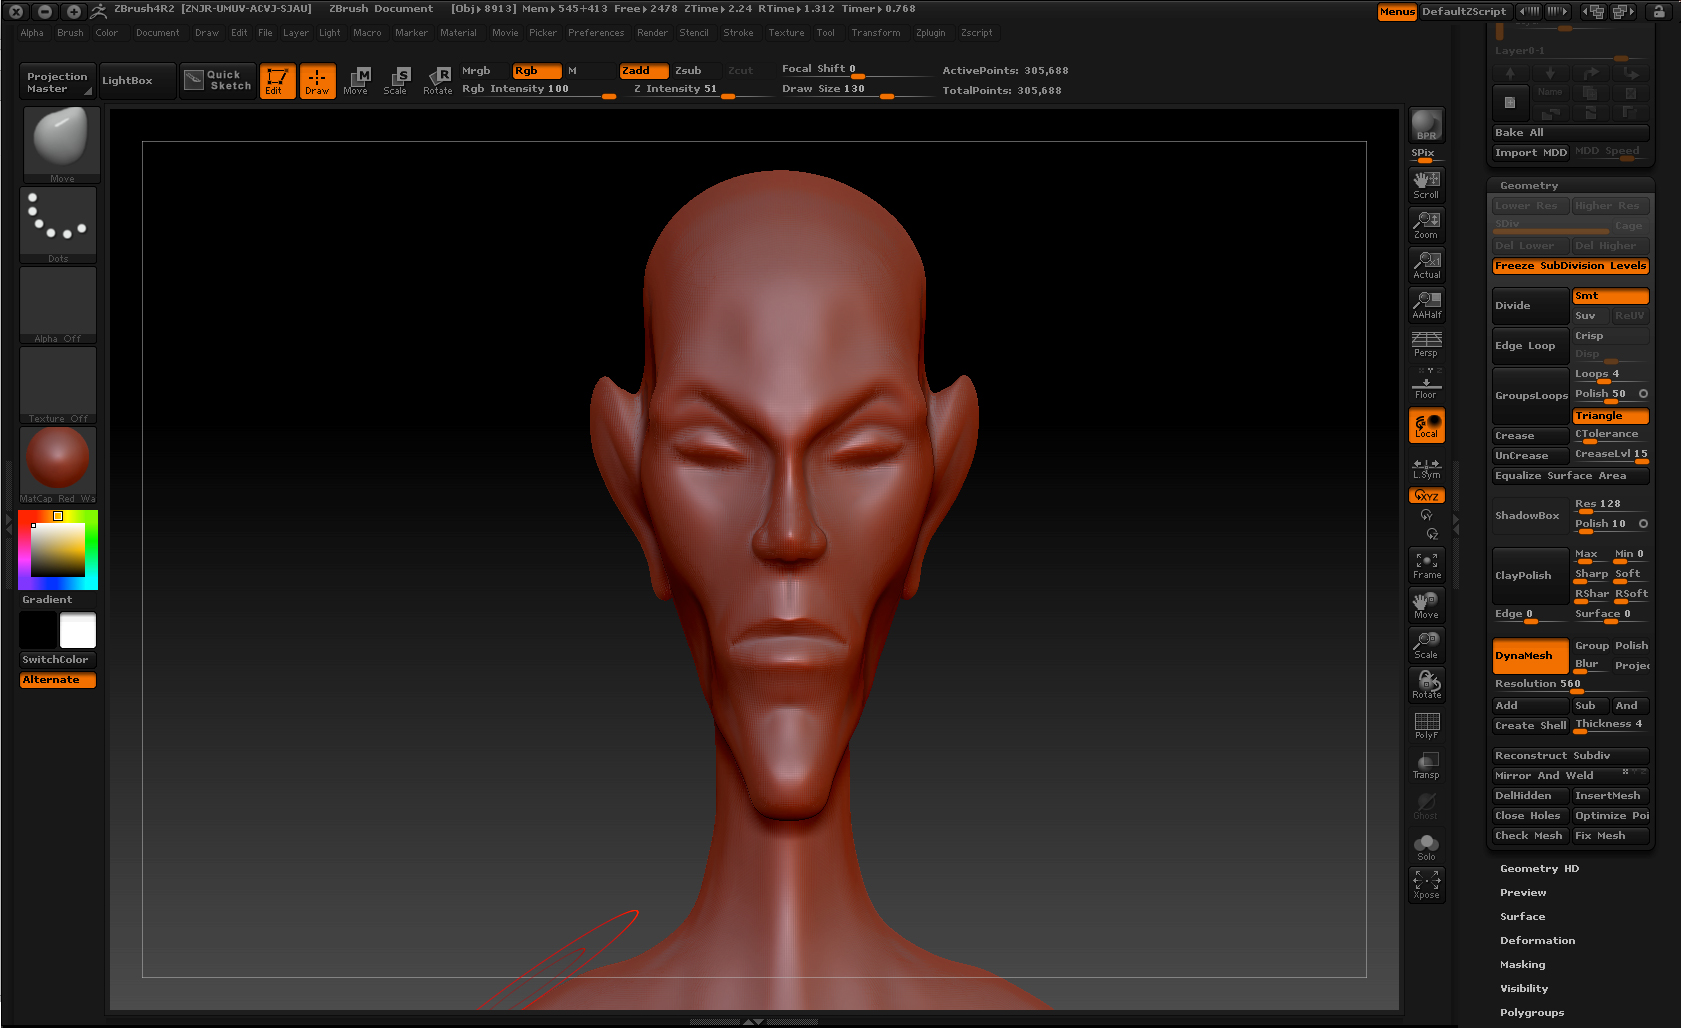1681x1028 pixels.
Task: Open the Stroke menu
Action: pyautogui.click(x=738, y=33)
